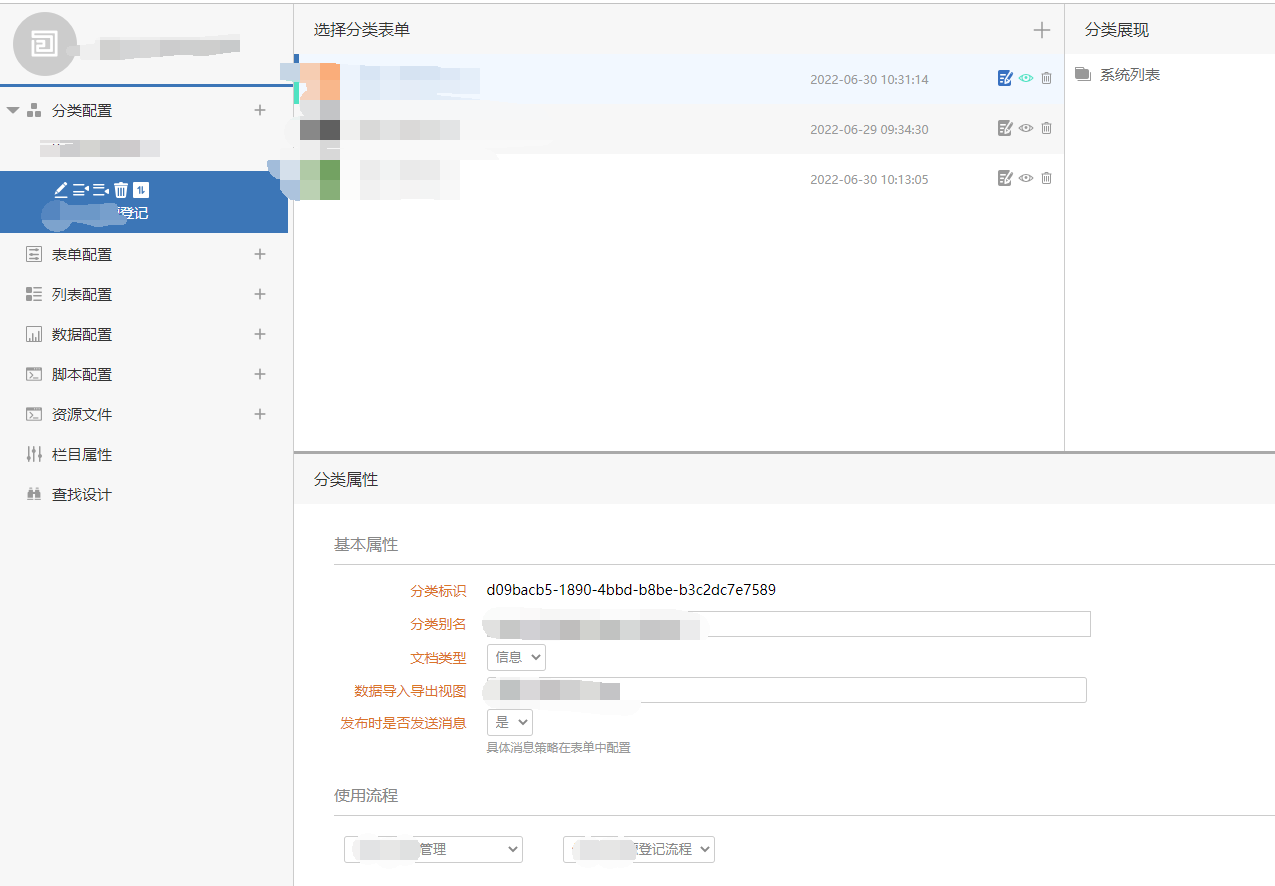
Task: Click edit form icon on 10:13:05 row
Action: 1005,178
